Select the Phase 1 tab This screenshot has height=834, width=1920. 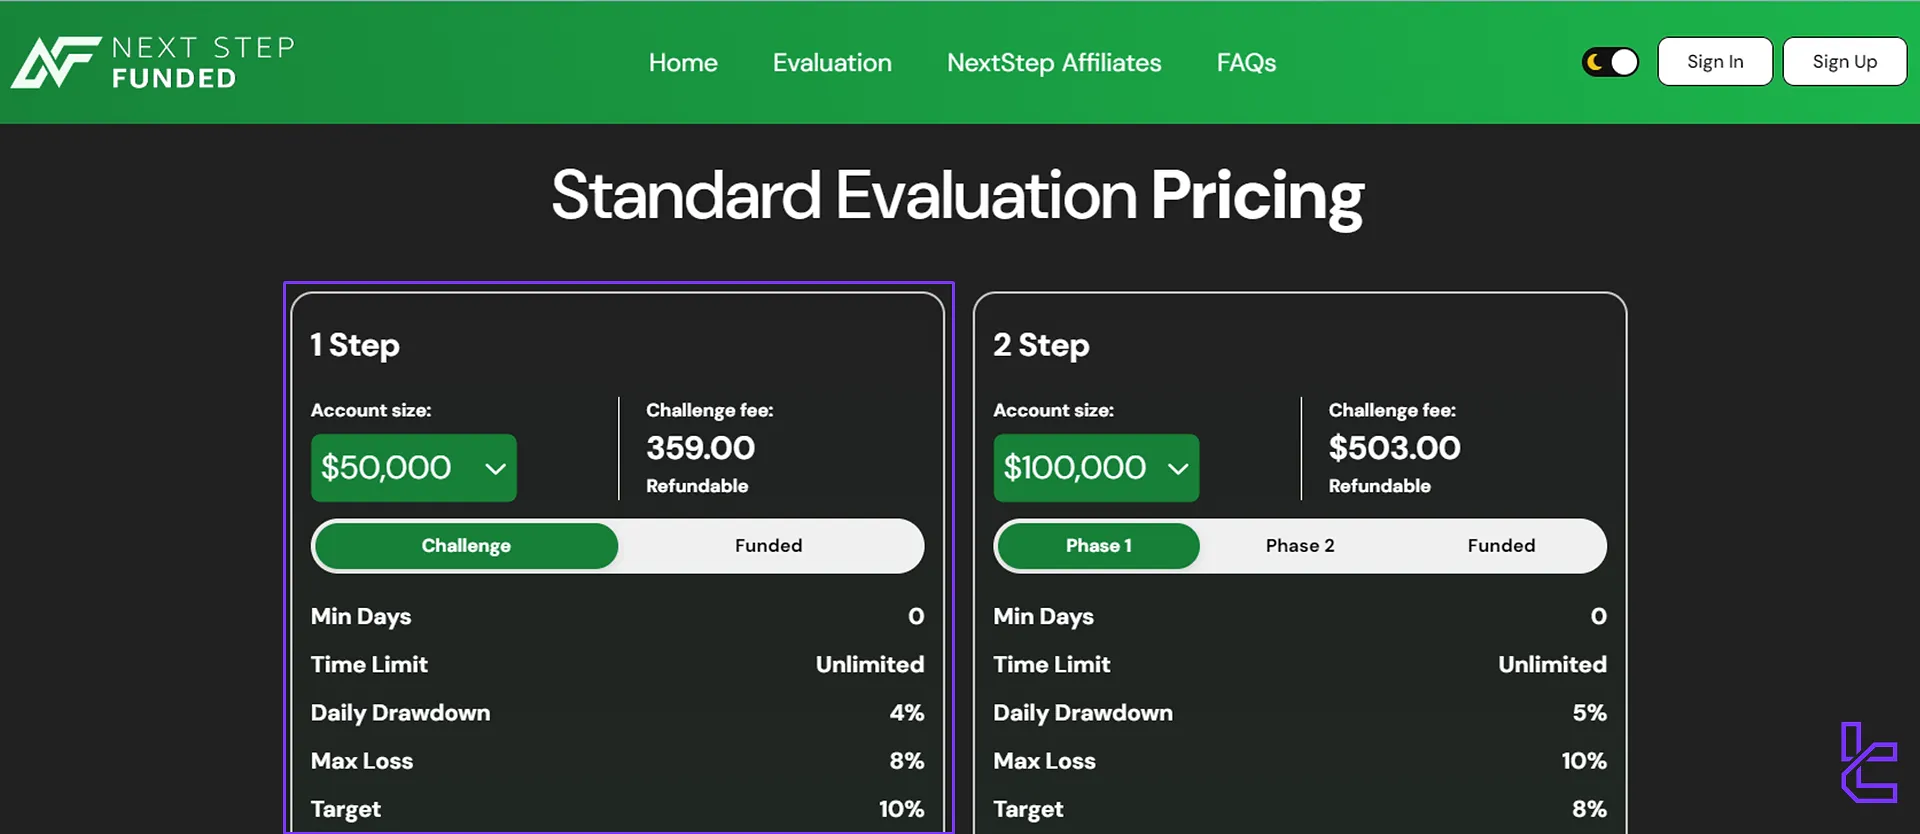pos(1097,545)
